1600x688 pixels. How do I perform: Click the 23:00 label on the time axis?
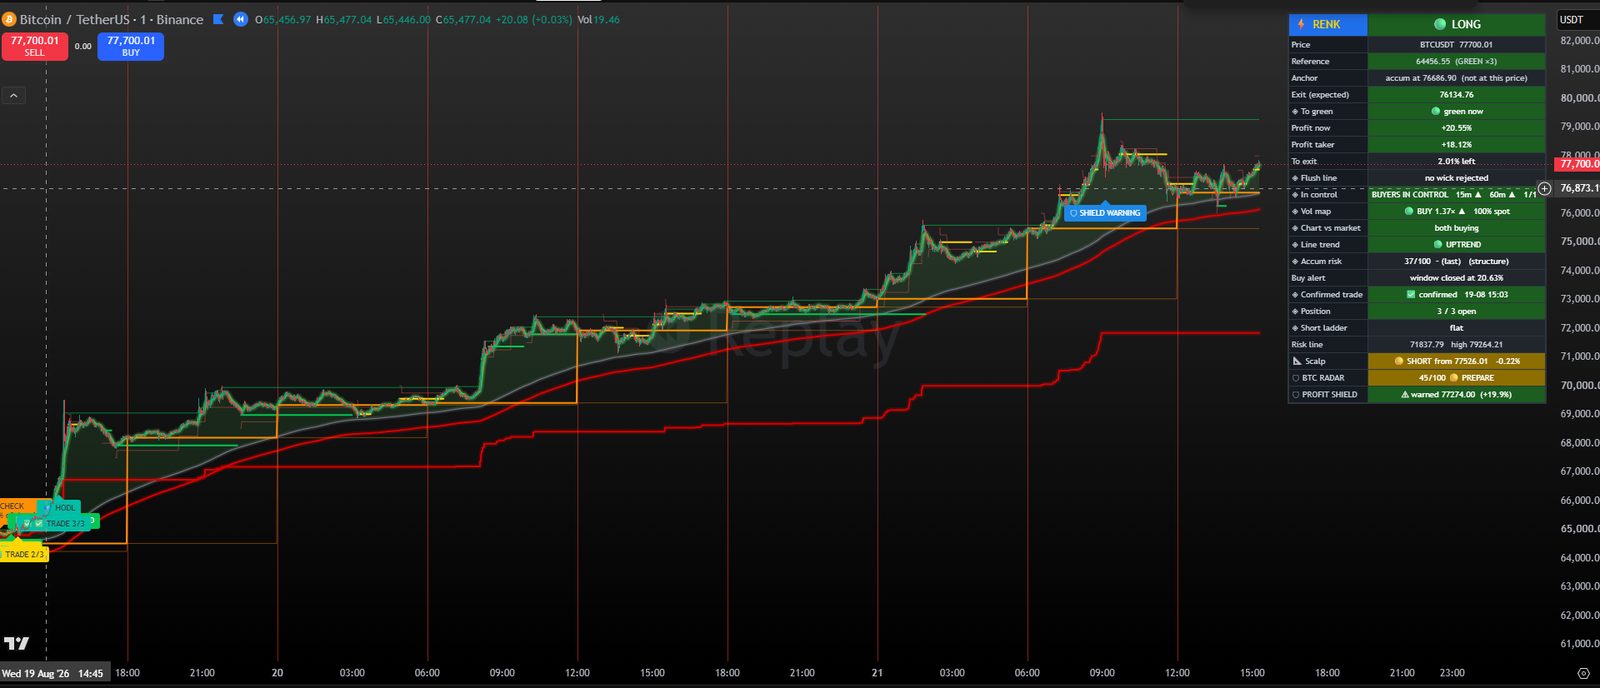pos(1452,673)
